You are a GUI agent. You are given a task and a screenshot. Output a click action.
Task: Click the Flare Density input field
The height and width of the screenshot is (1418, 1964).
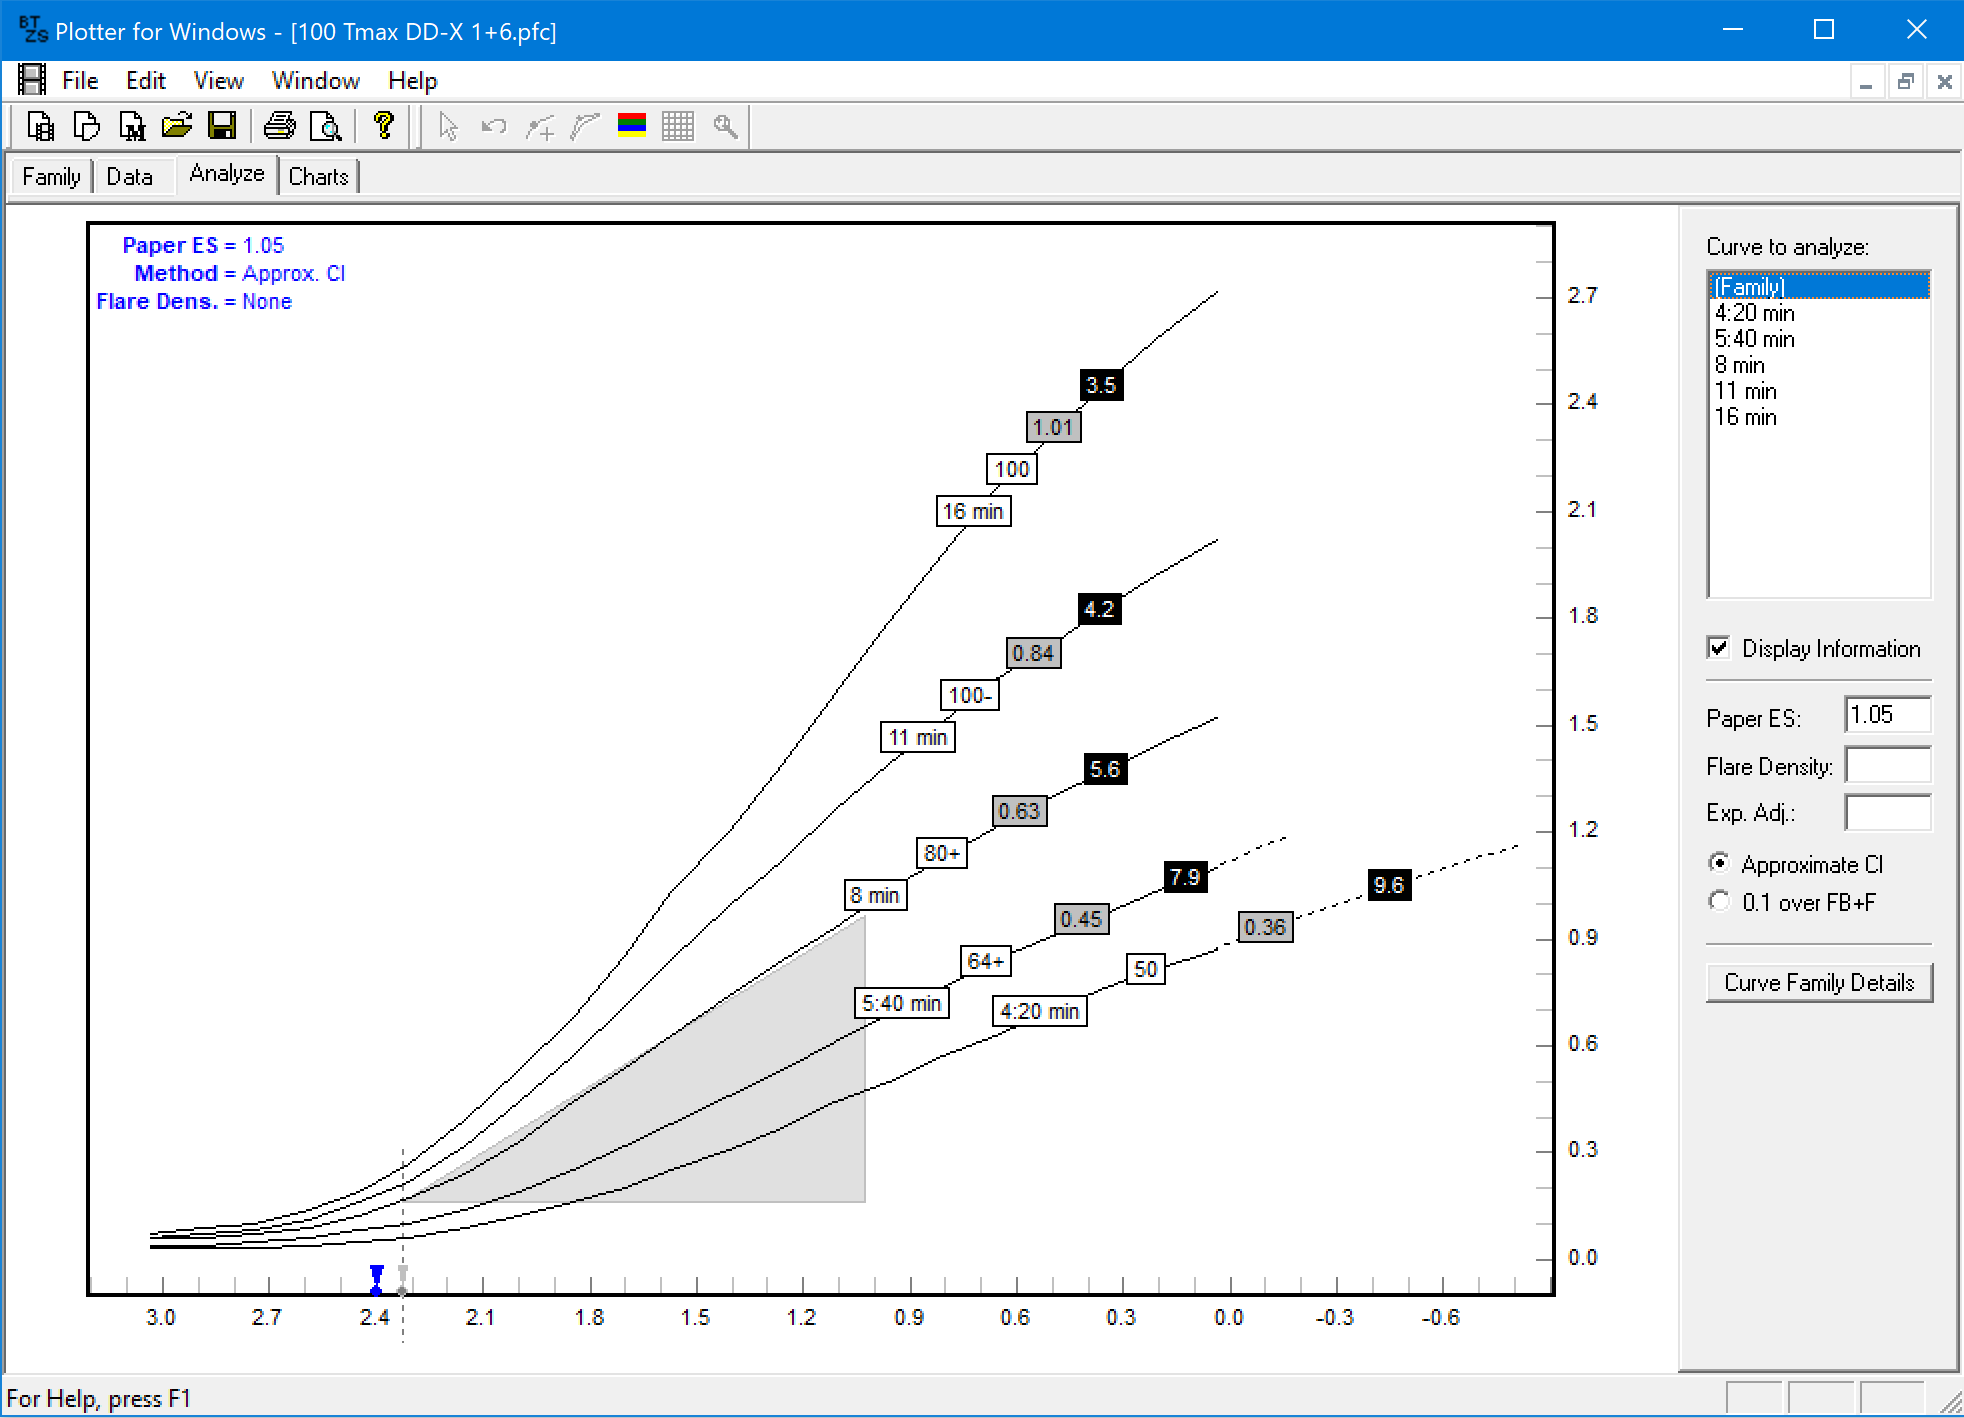[1887, 766]
